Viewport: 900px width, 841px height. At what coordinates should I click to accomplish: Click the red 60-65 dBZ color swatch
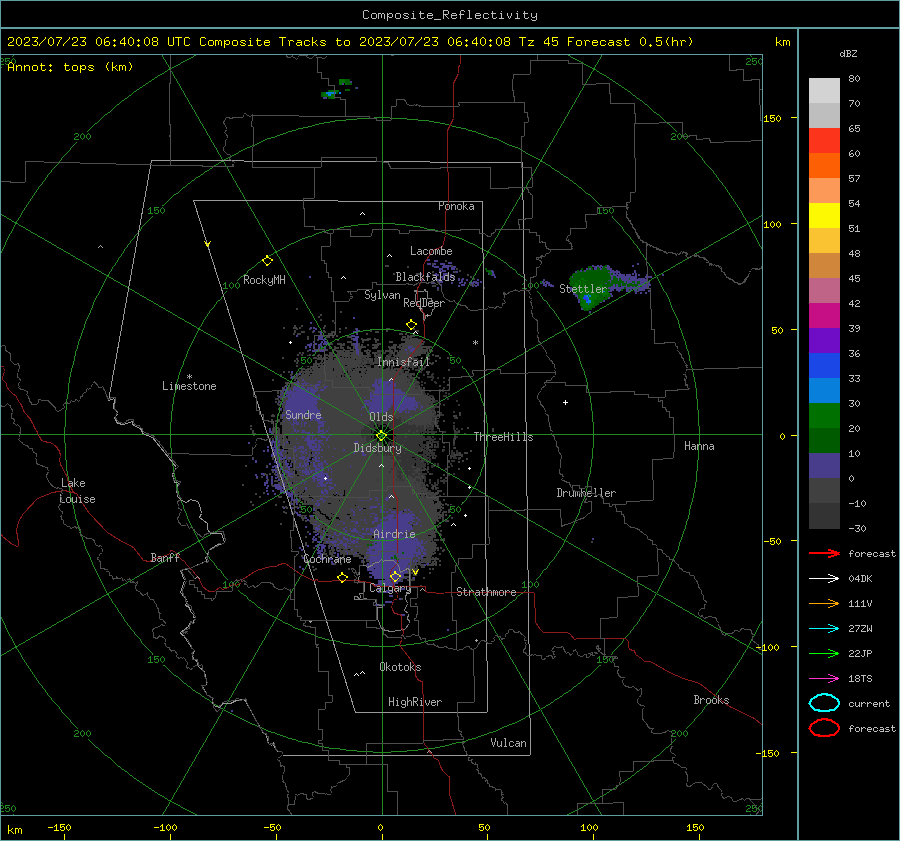coord(824,141)
